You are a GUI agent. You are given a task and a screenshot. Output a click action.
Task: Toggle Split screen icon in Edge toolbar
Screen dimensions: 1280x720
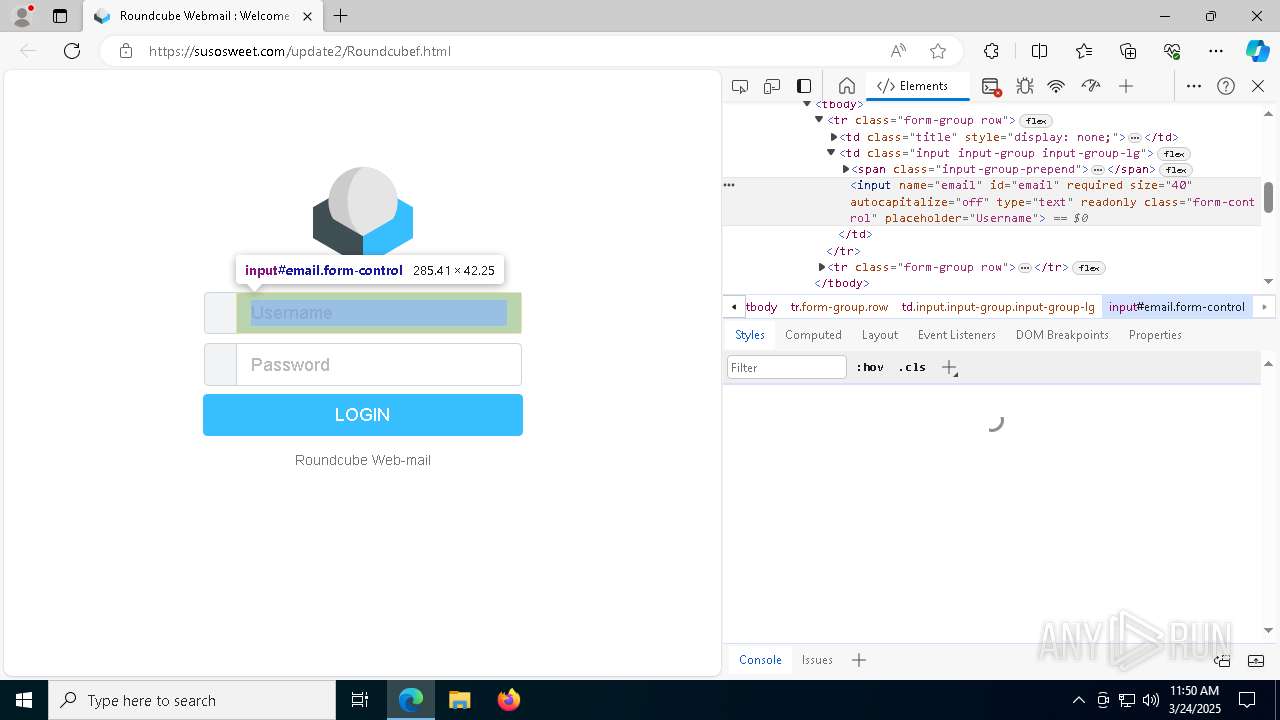tap(1039, 51)
